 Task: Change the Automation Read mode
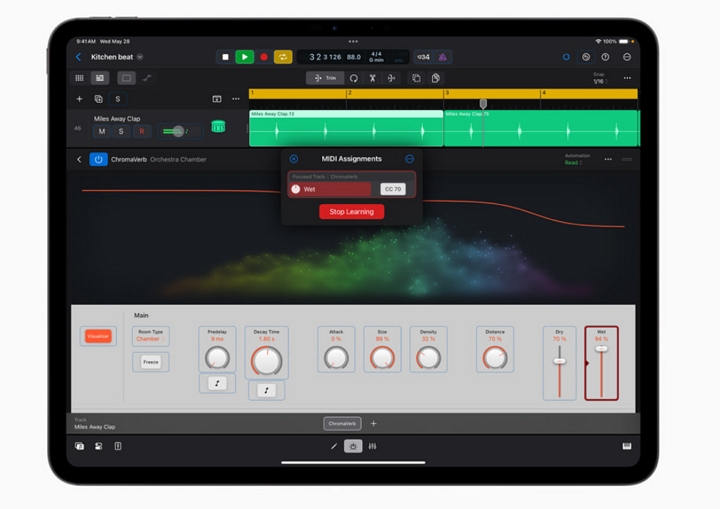click(x=573, y=163)
